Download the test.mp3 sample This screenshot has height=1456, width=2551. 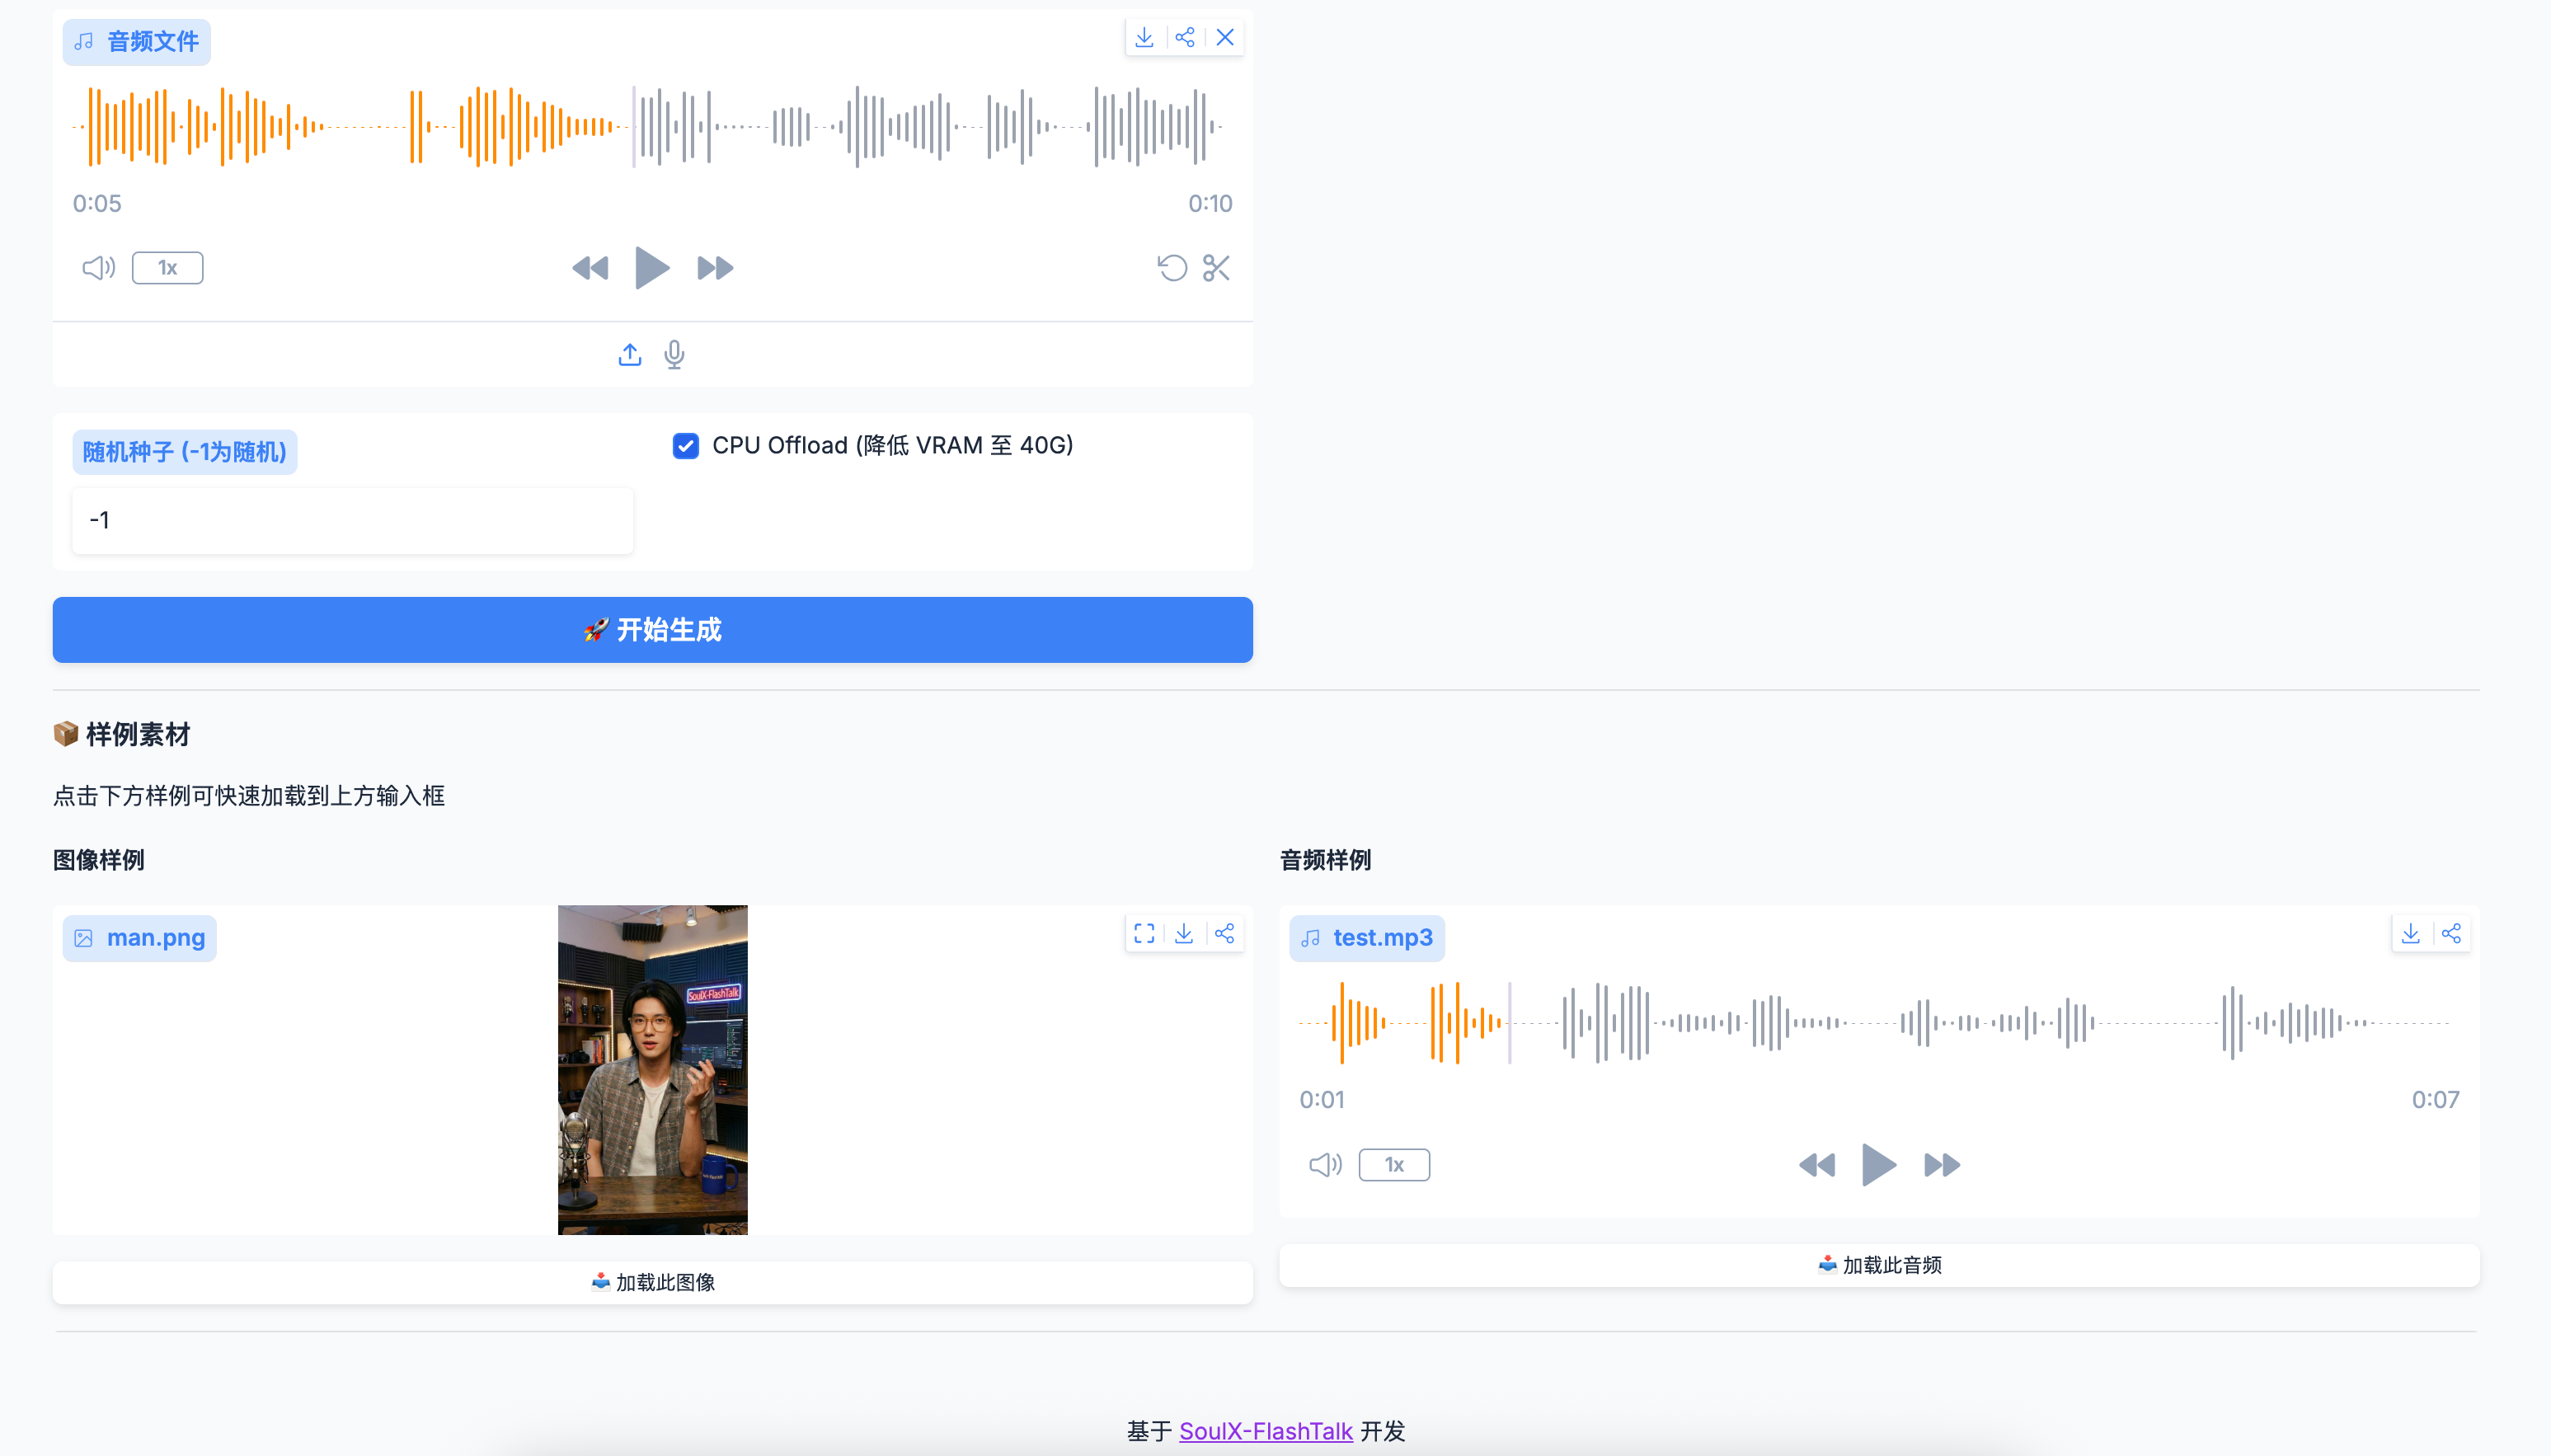tap(2411, 934)
